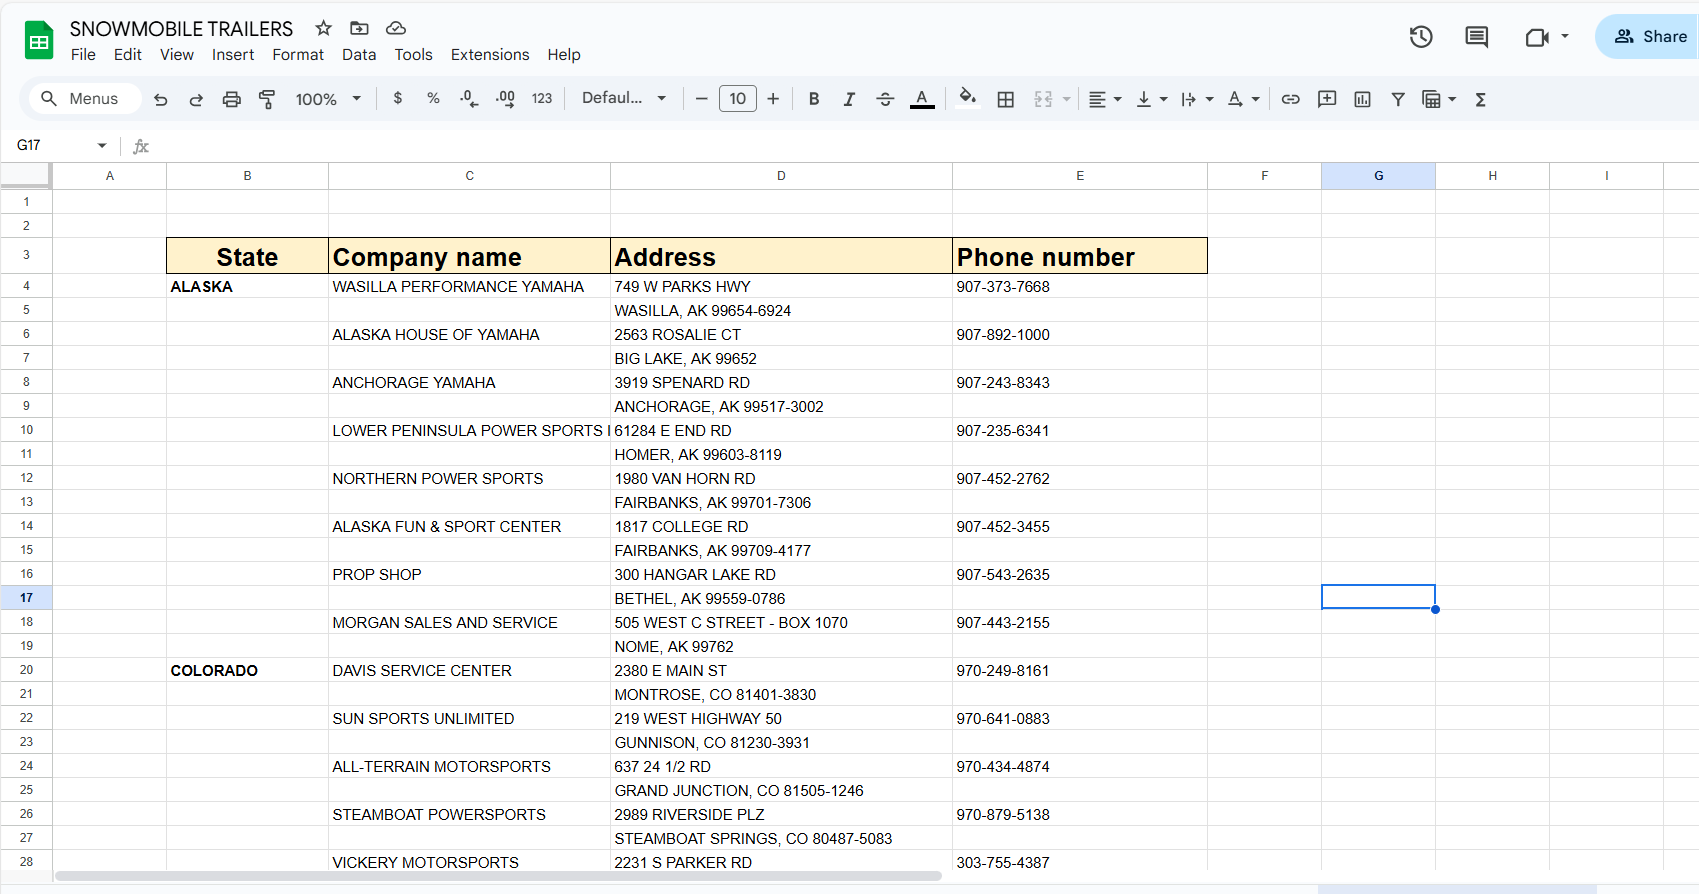Open the Help menu

(564, 55)
